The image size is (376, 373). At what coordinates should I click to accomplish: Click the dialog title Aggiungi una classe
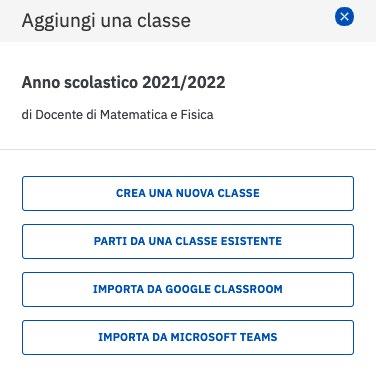point(106,21)
